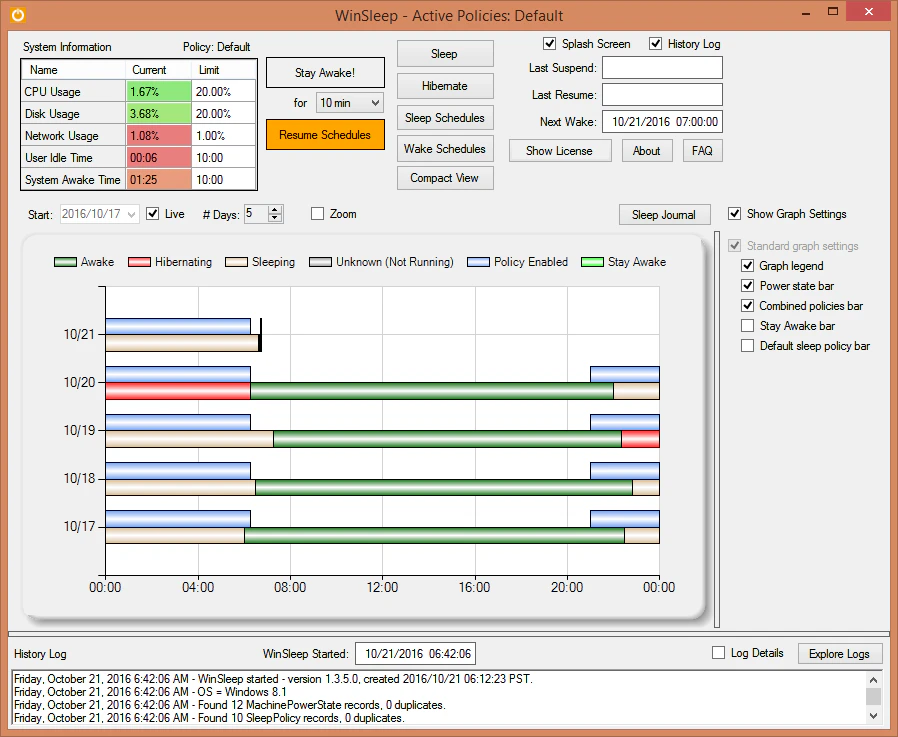This screenshot has width=898, height=737.
Task: Click the Hibernating legend swatch
Action: tap(139, 262)
